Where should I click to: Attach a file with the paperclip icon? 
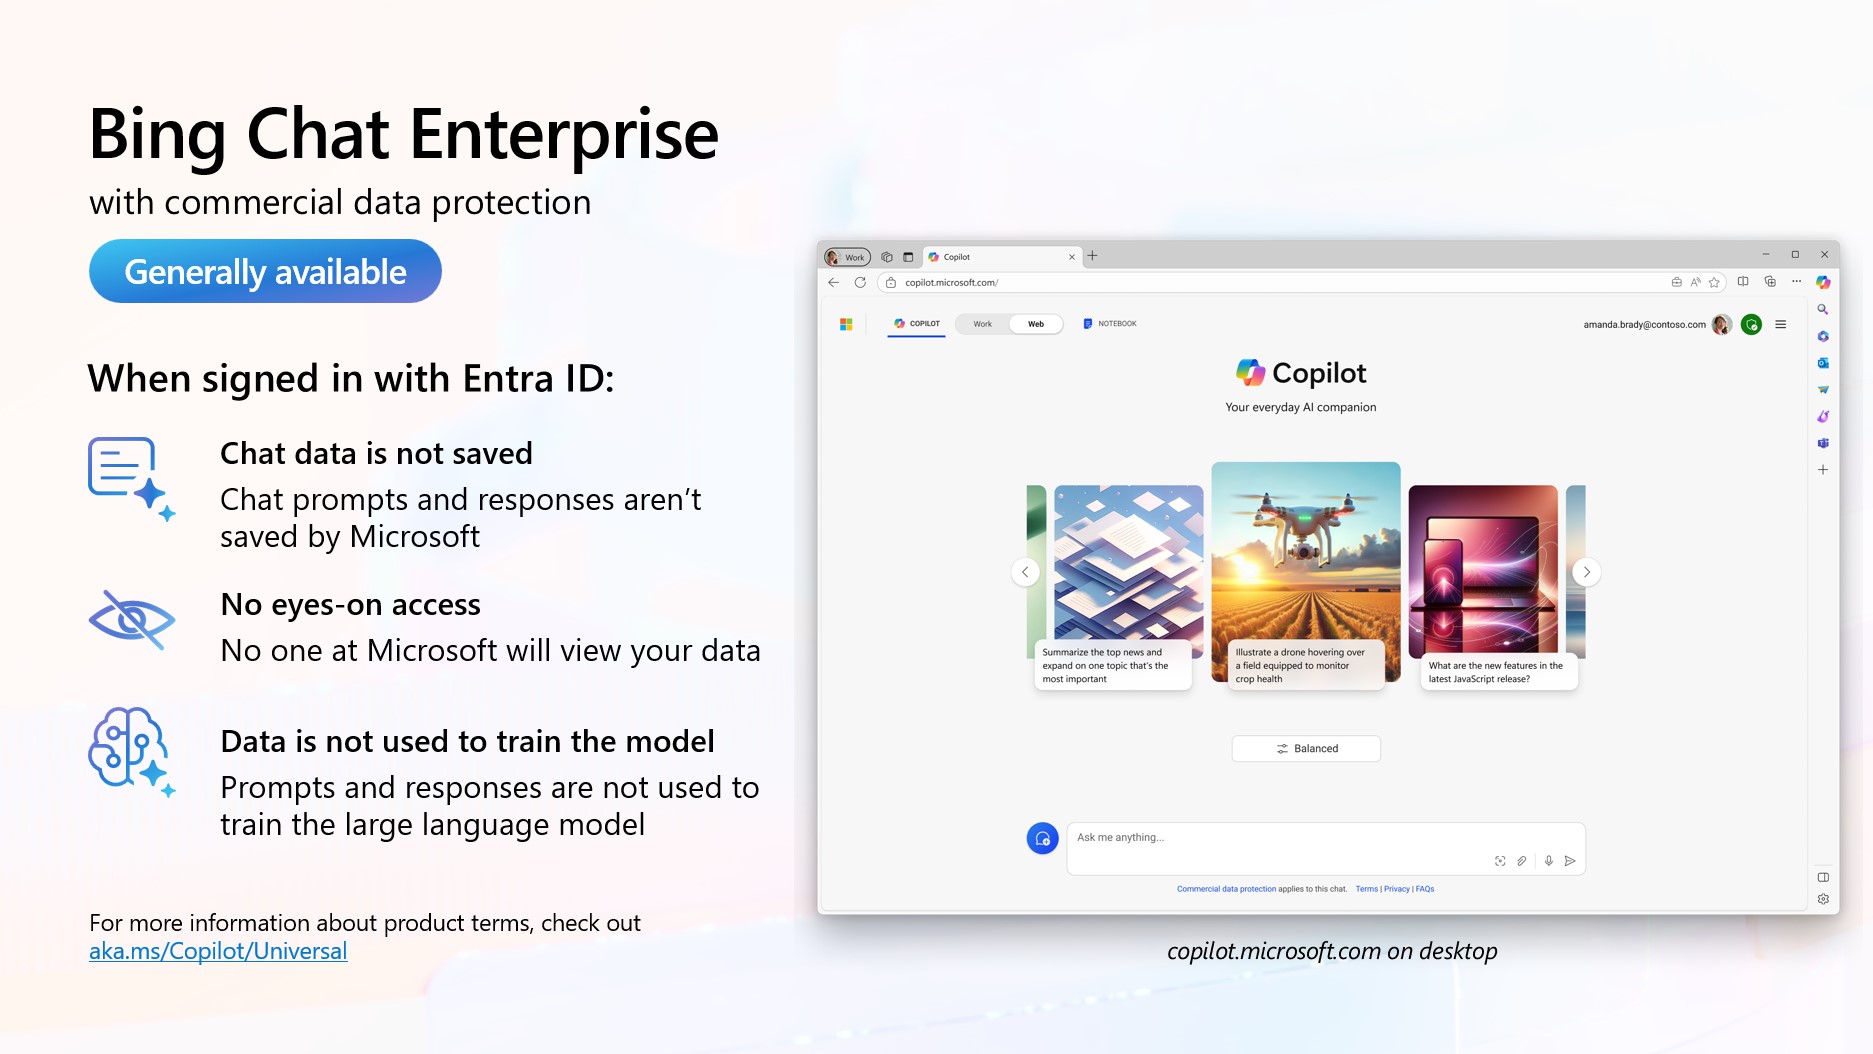click(x=1522, y=861)
